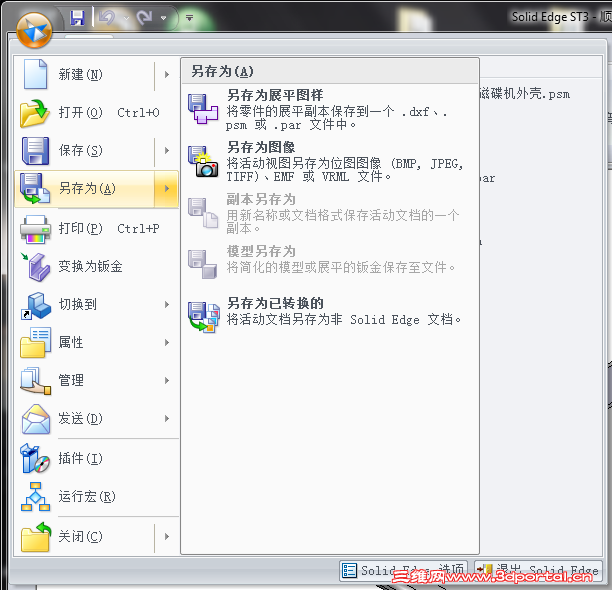Open Customize Quick Access Toolbar dropdown
Screen dimensions: 612x590
[x=189, y=18]
